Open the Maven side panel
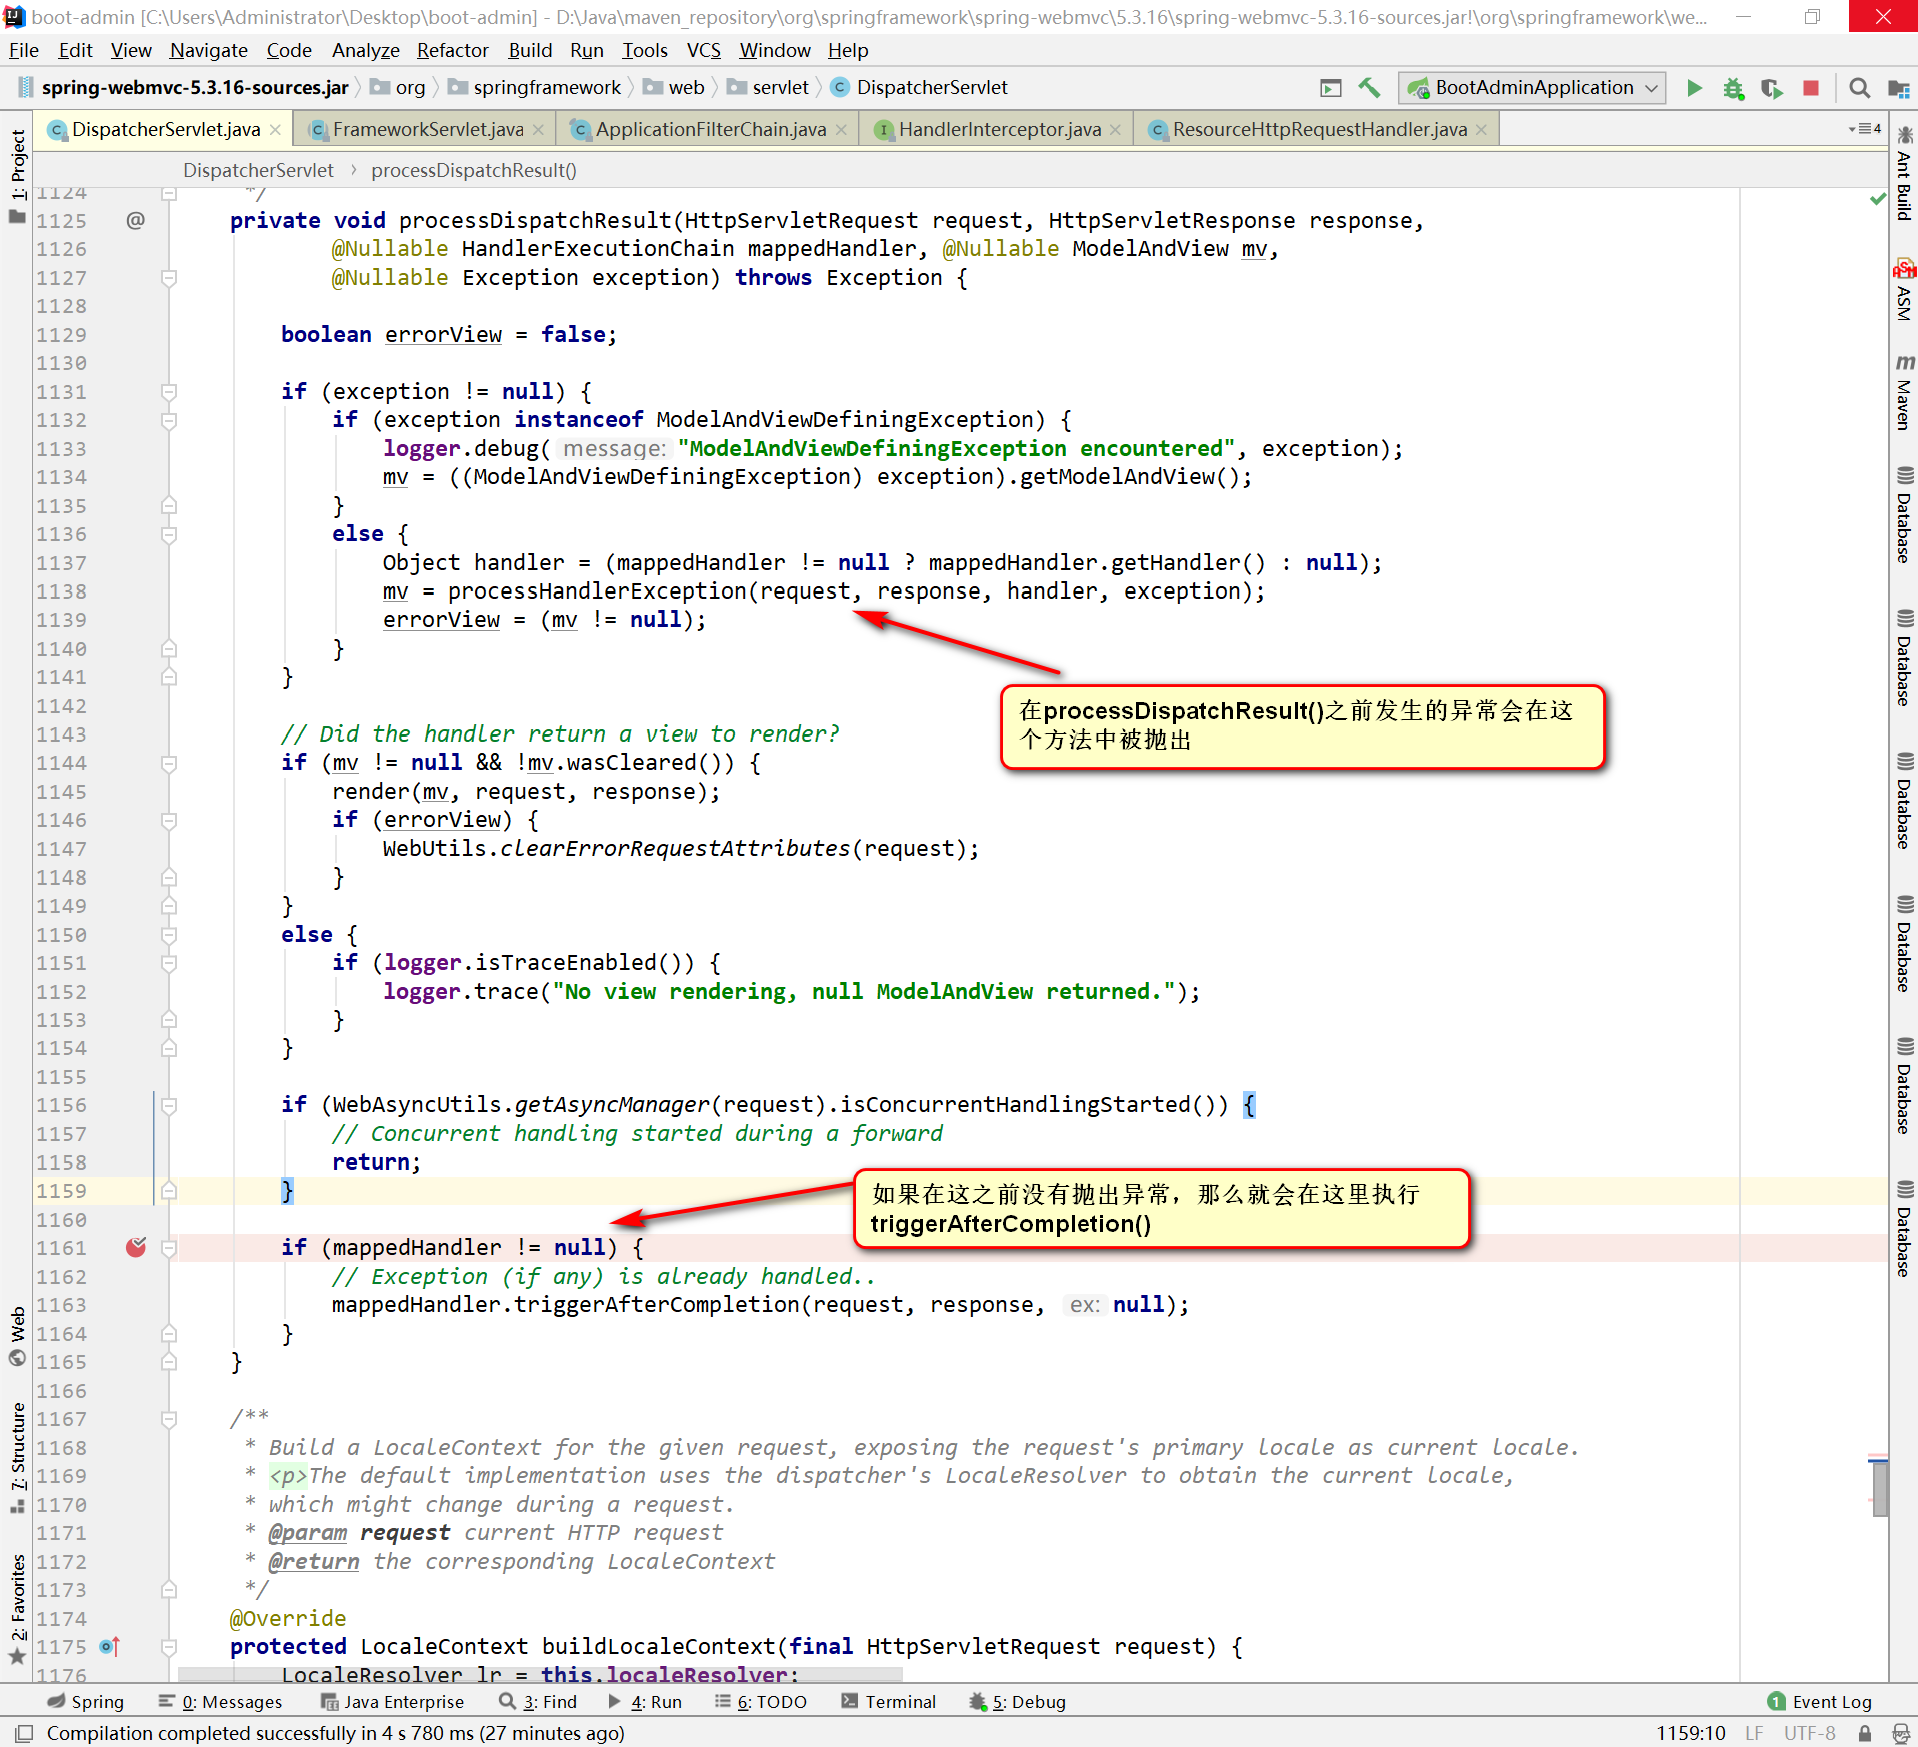 coord(1903,392)
